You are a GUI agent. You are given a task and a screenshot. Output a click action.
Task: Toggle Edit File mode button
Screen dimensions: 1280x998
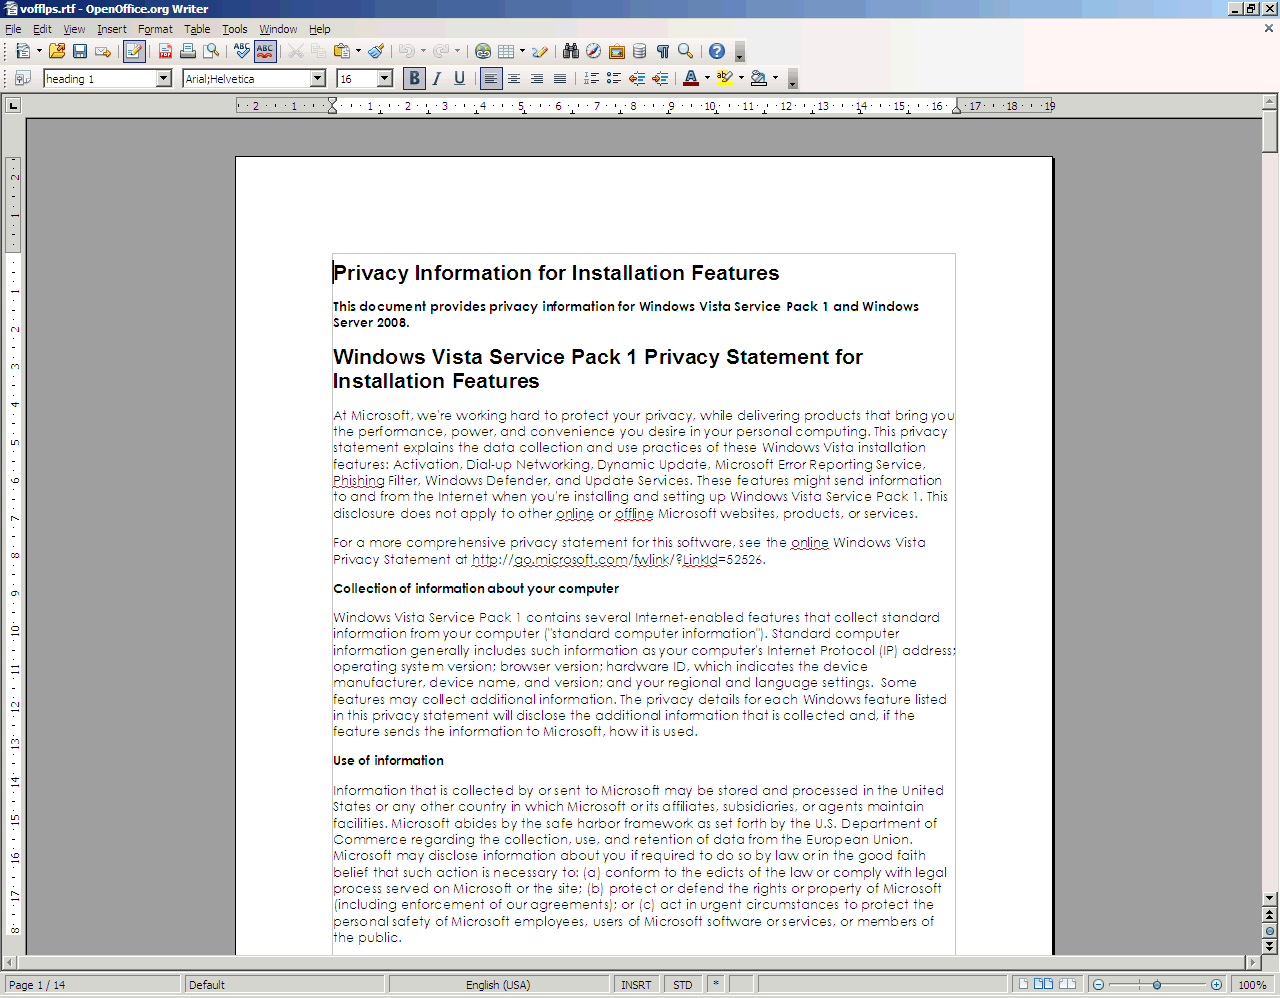pos(134,51)
